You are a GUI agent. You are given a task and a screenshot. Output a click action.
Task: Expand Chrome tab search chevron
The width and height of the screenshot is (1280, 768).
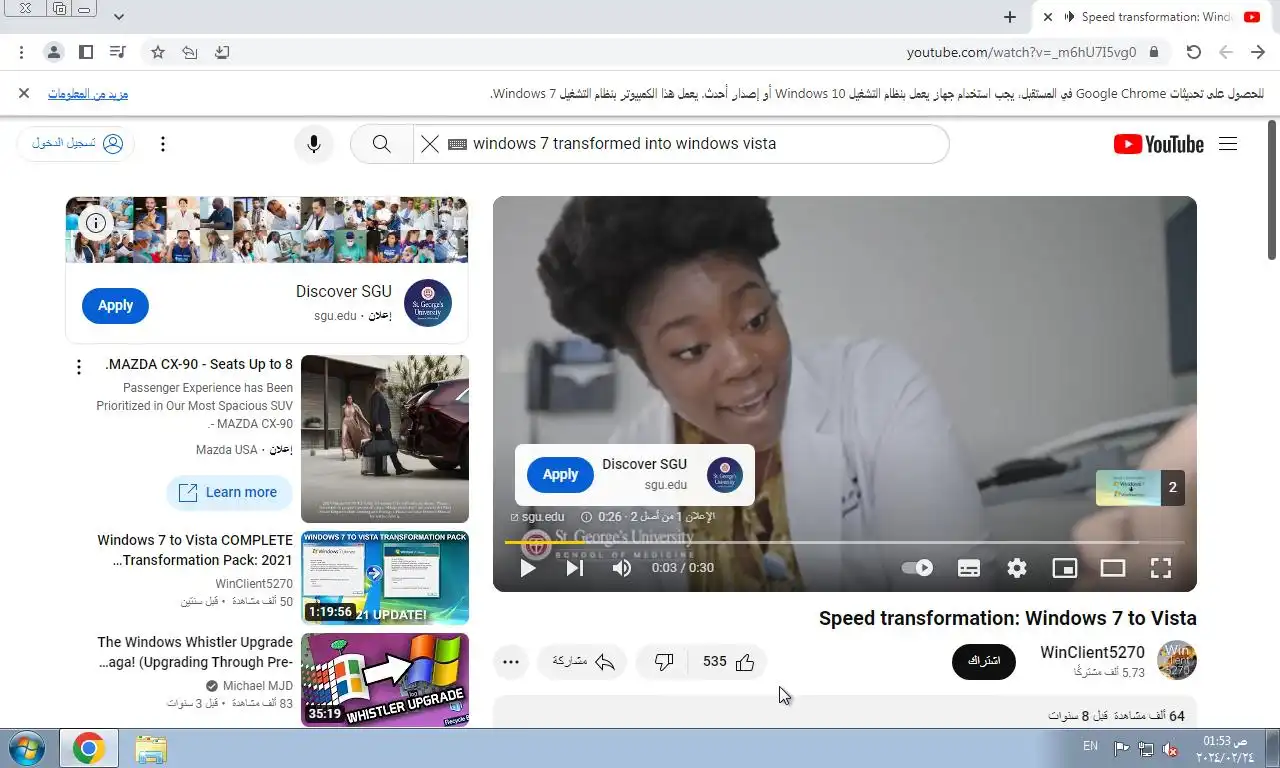click(x=119, y=17)
